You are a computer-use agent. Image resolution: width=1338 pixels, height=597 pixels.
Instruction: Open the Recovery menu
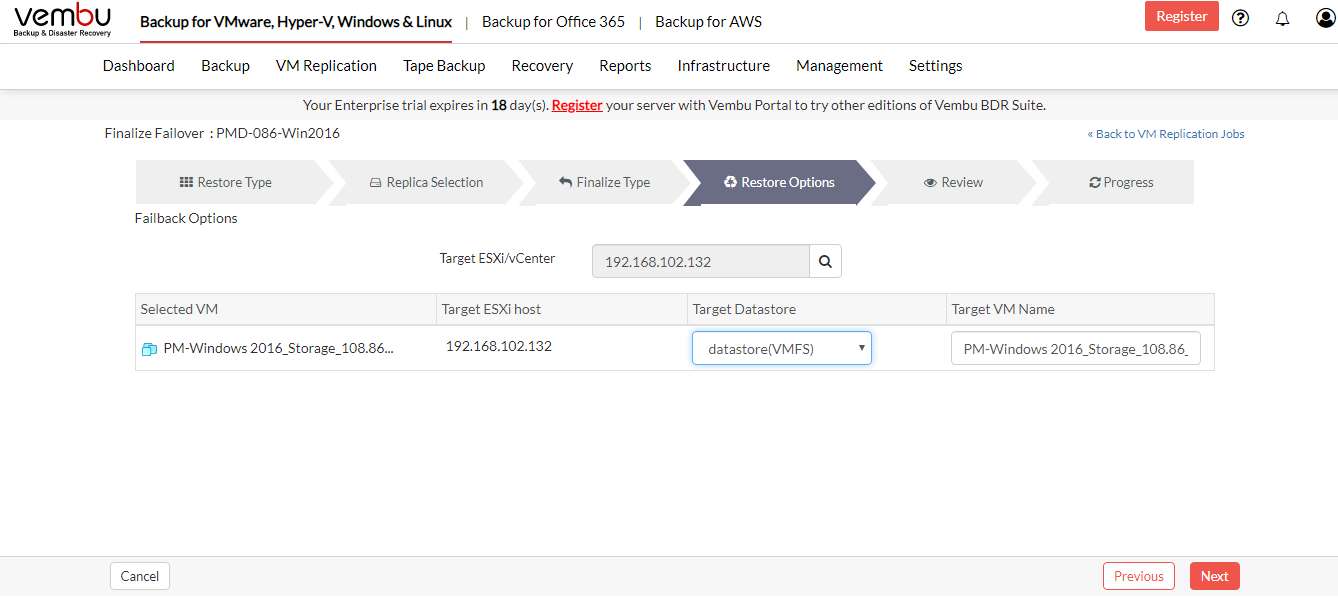coord(542,66)
